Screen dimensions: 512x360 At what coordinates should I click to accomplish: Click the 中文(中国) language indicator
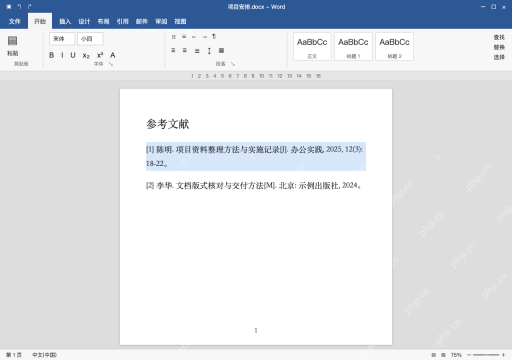click(x=44, y=355)
